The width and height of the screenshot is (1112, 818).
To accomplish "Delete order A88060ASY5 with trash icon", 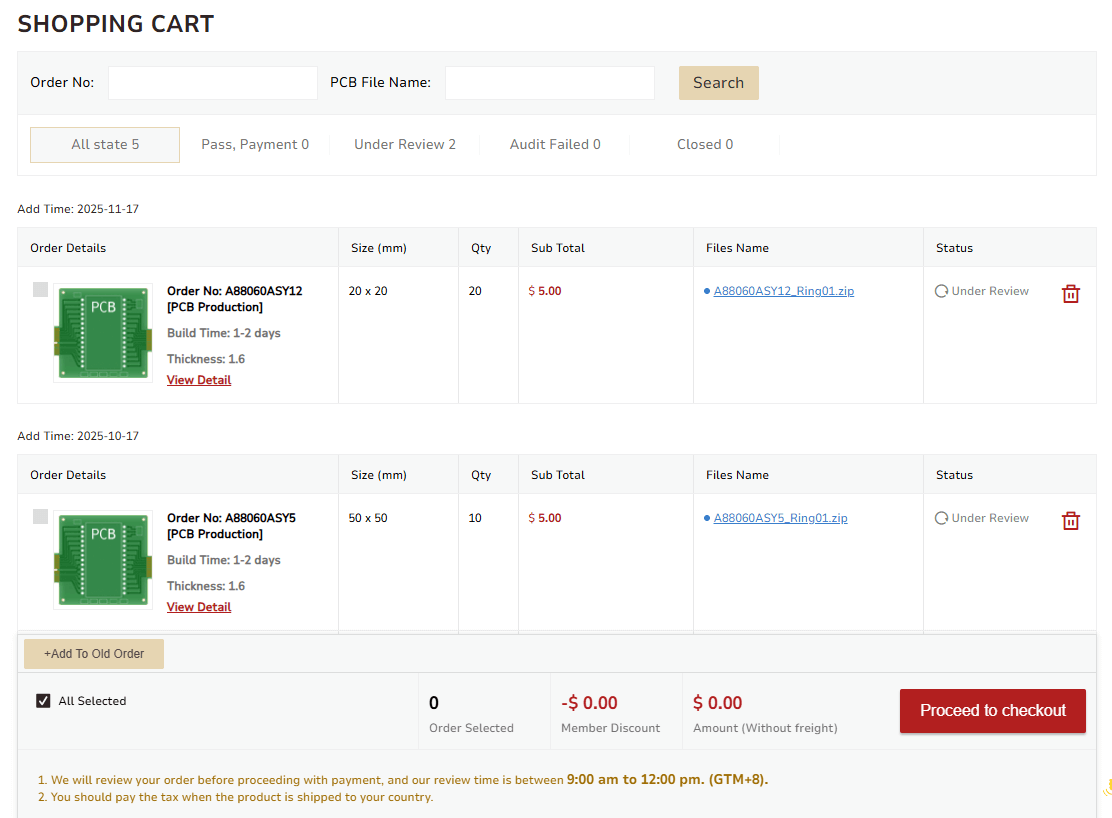I will [x=1070, y=520].
